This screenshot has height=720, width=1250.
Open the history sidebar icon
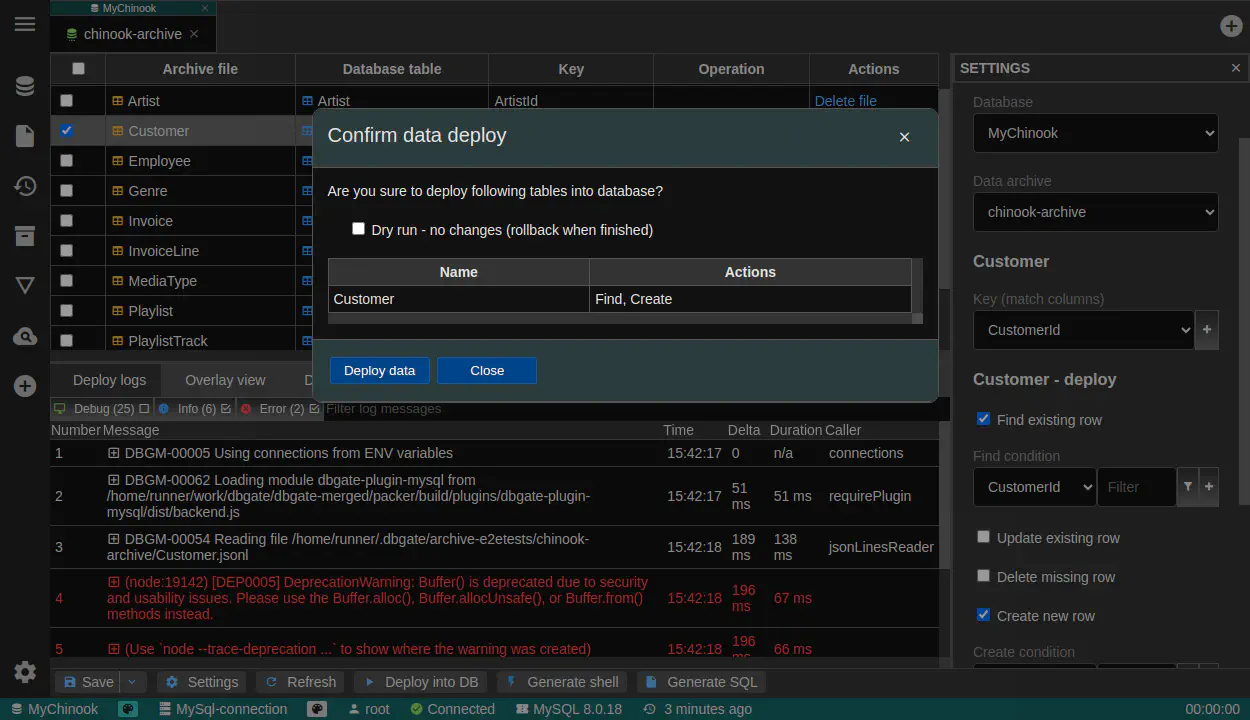pyautogui.click(x=25, y=186)
